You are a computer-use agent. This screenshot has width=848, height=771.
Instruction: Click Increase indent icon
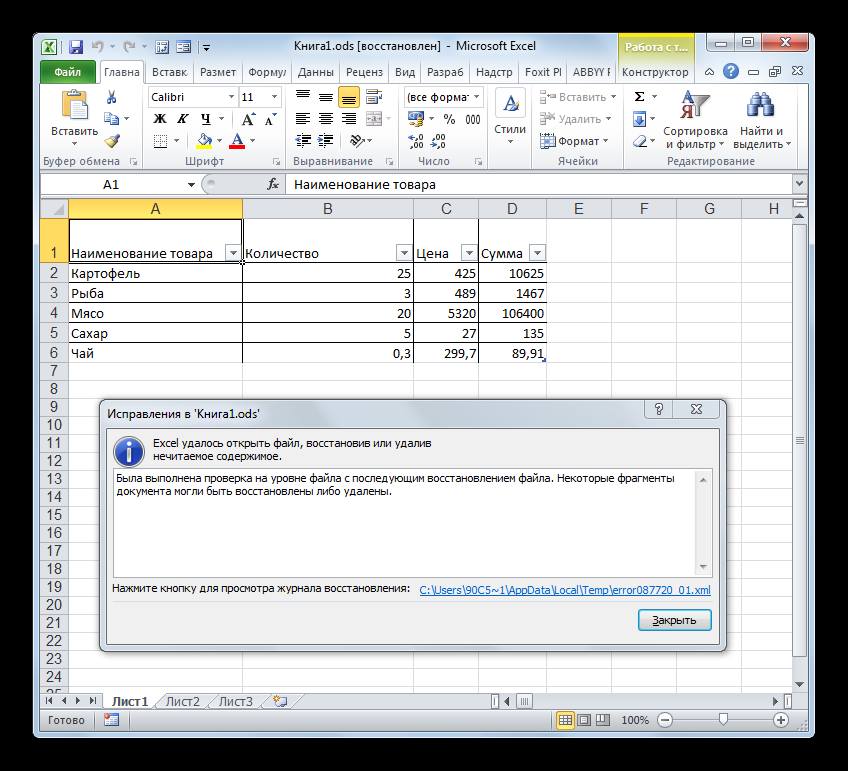click(326, 141)
